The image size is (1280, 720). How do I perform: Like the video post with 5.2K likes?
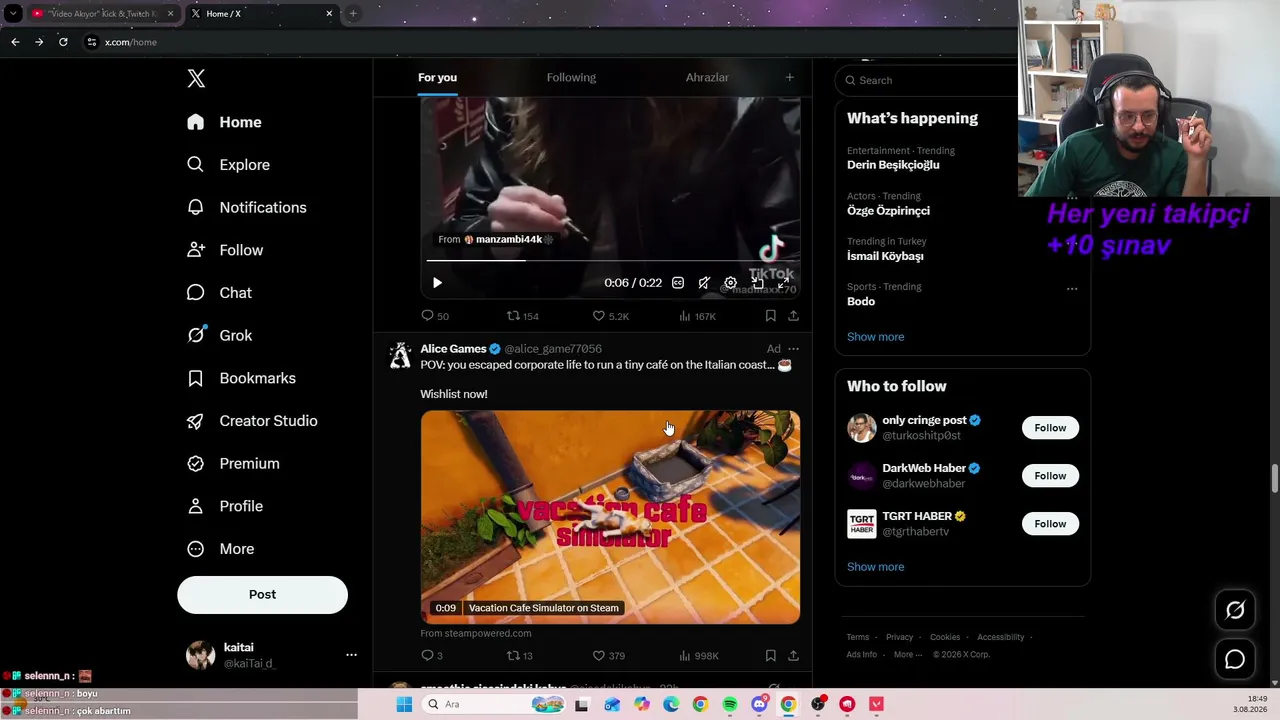611,316
